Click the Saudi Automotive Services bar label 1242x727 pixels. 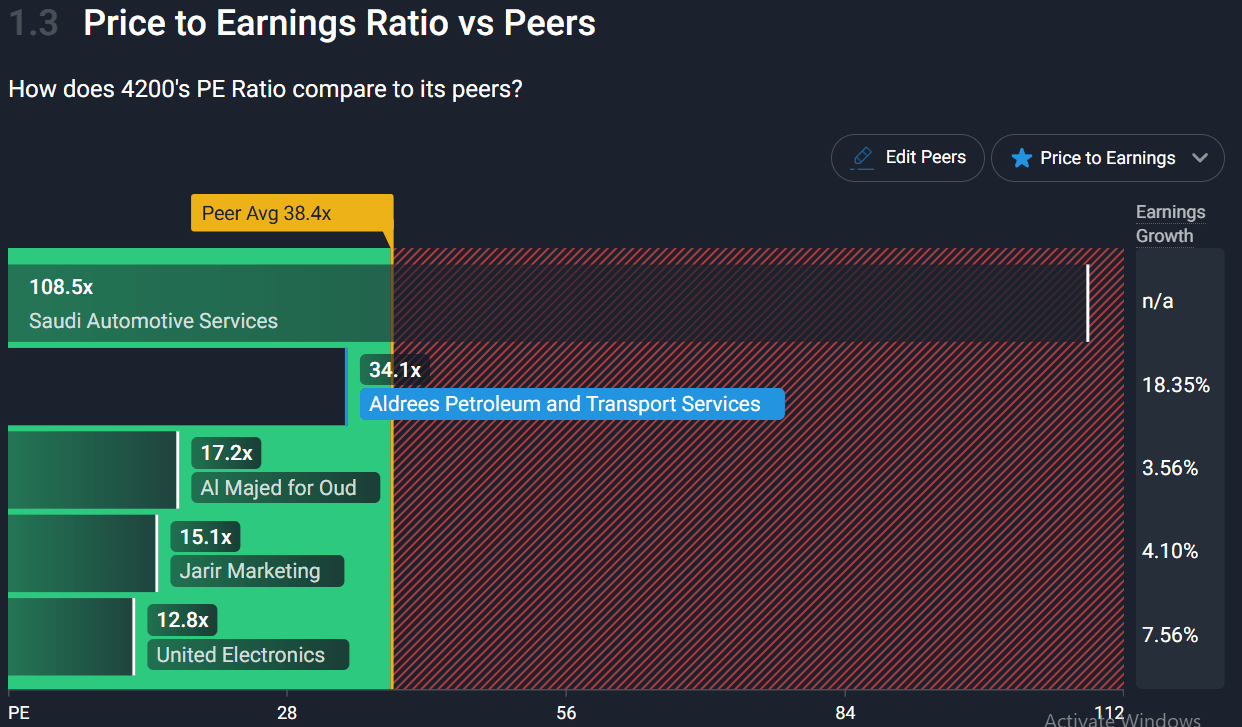click(x=153, y=321)
